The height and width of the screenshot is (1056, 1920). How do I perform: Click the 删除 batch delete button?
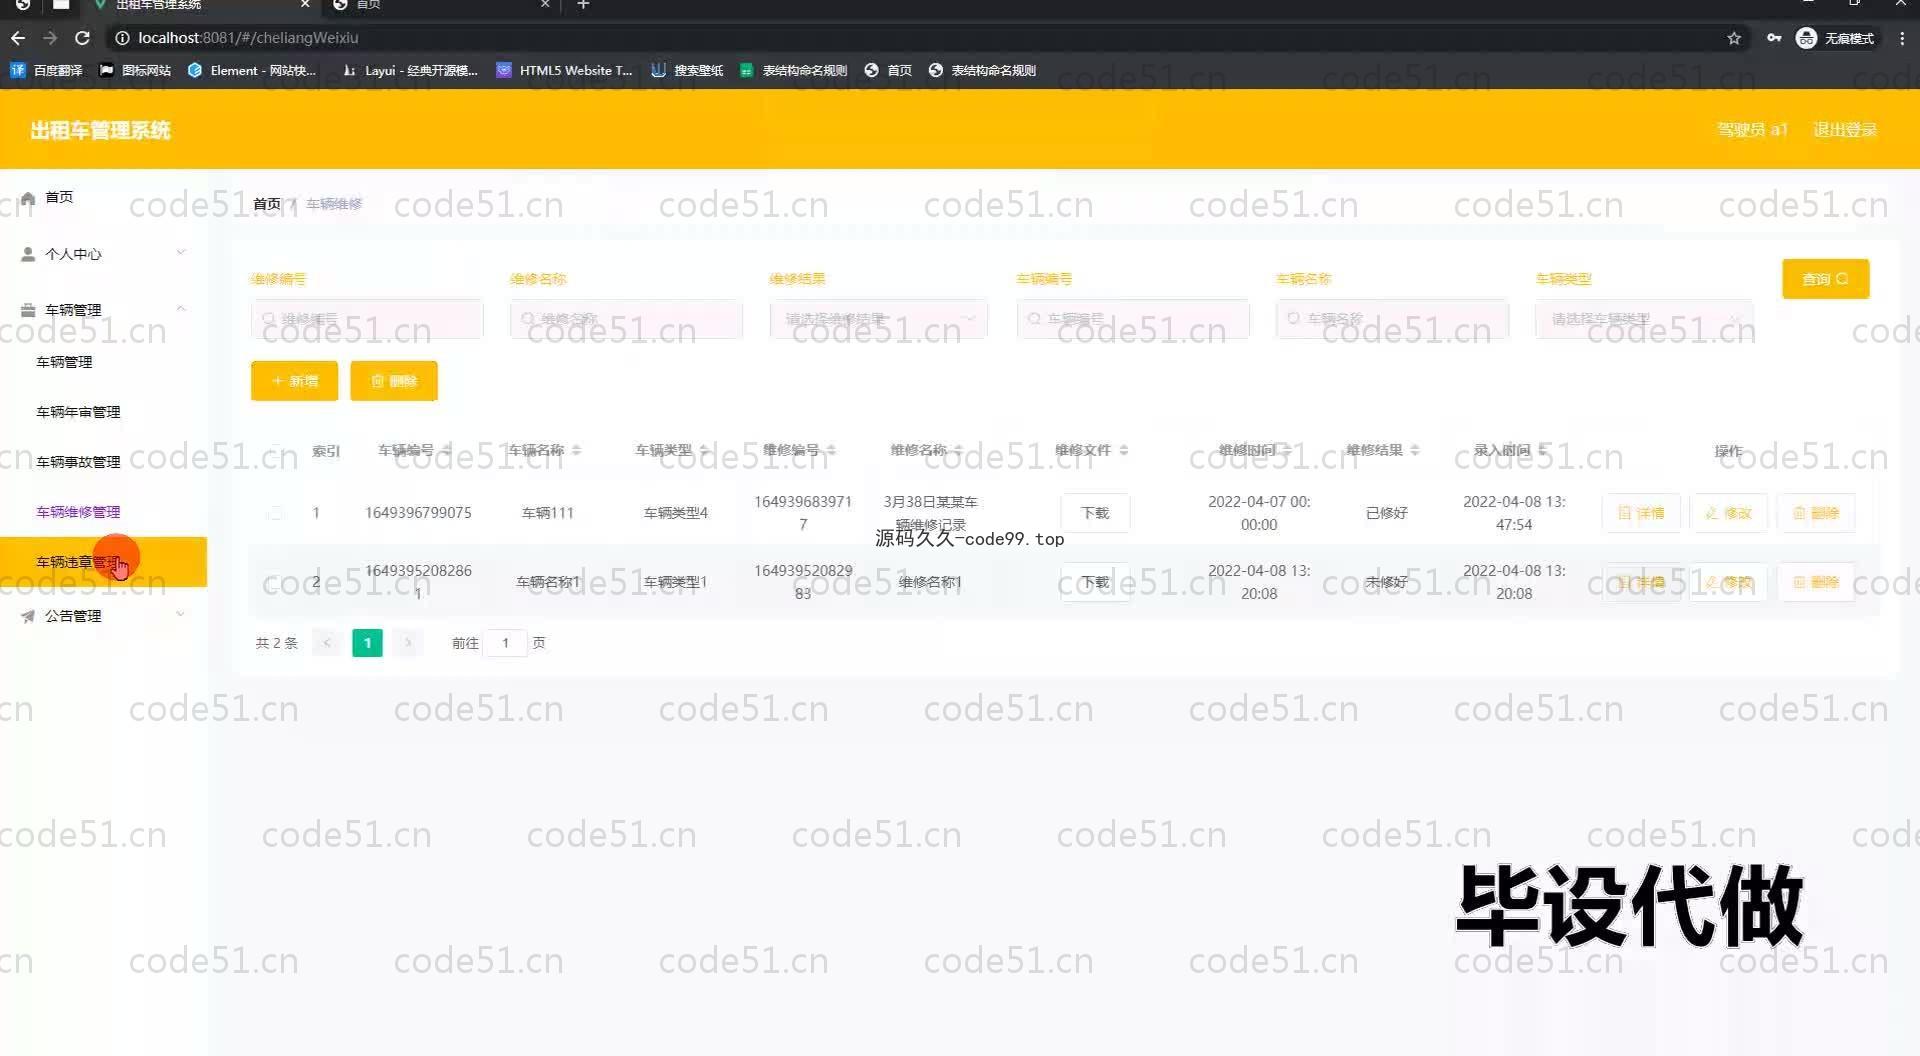point(394,381)
